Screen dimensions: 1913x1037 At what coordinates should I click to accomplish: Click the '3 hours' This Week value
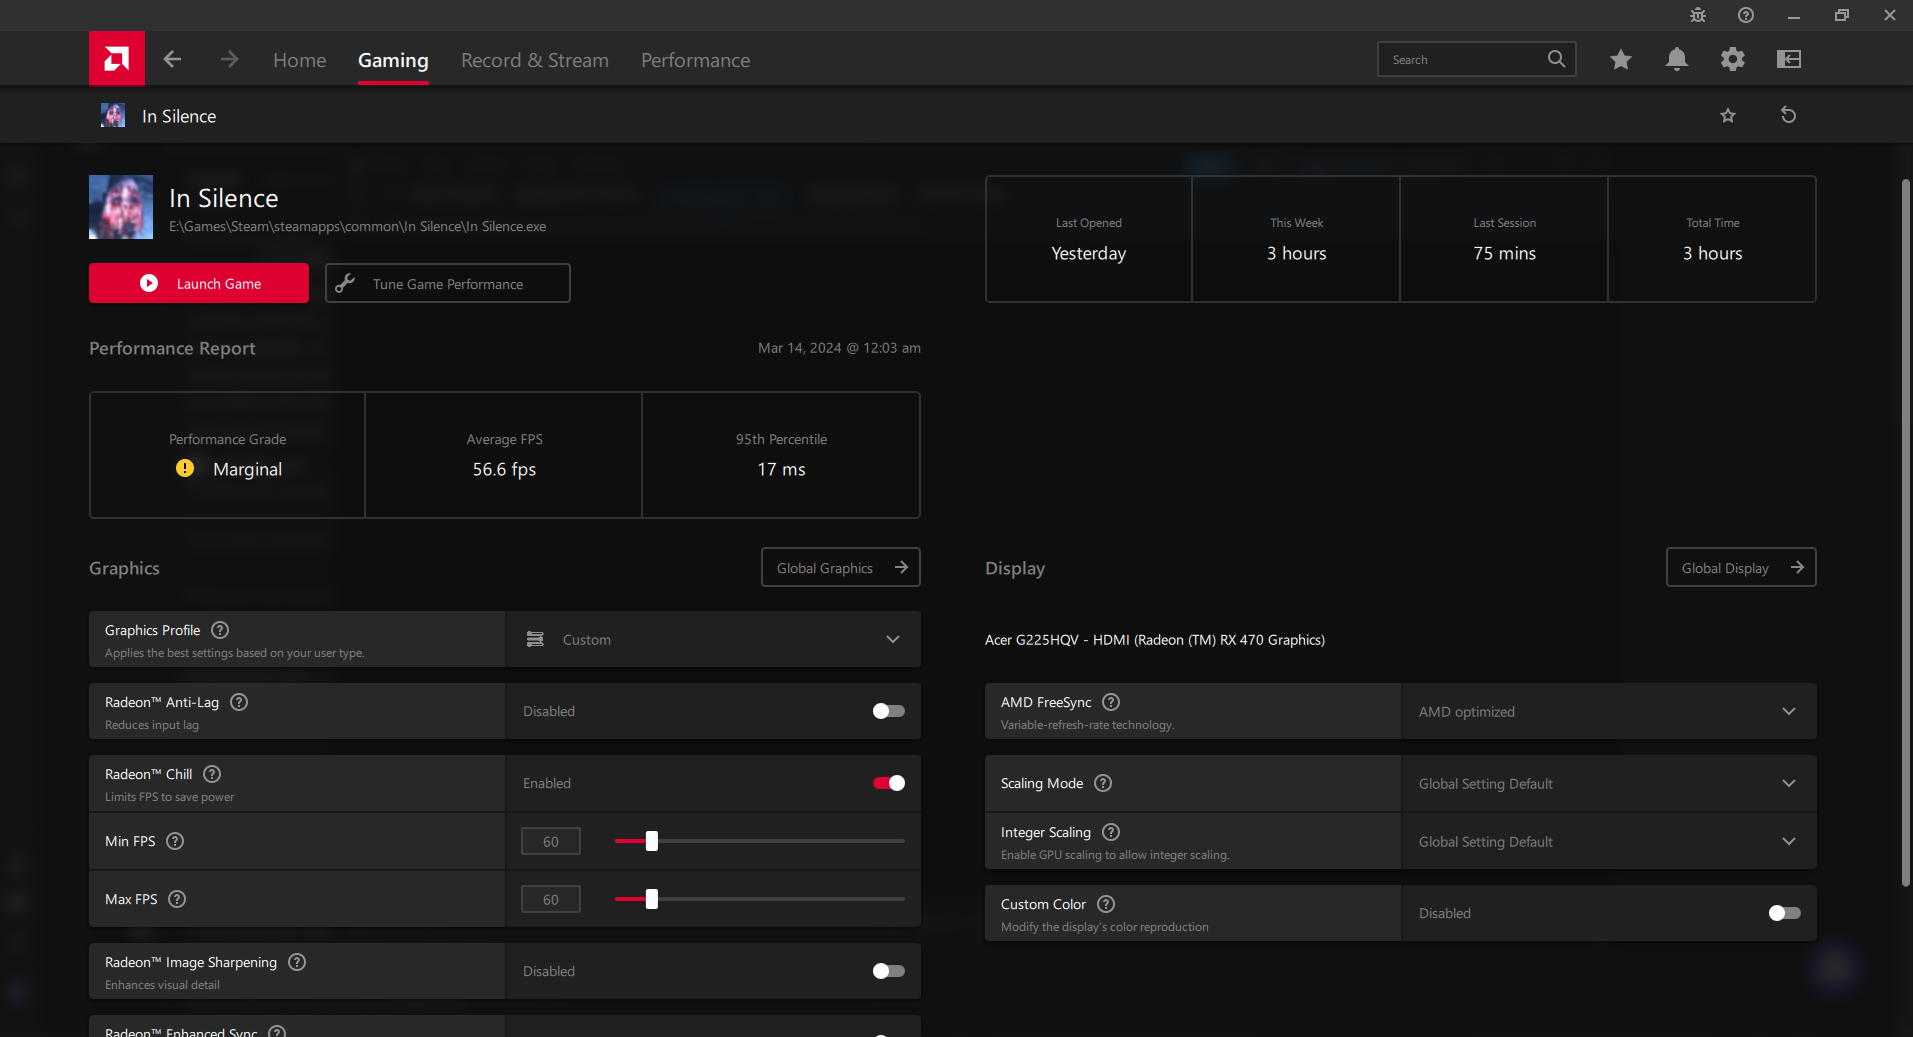[1296, 253]
